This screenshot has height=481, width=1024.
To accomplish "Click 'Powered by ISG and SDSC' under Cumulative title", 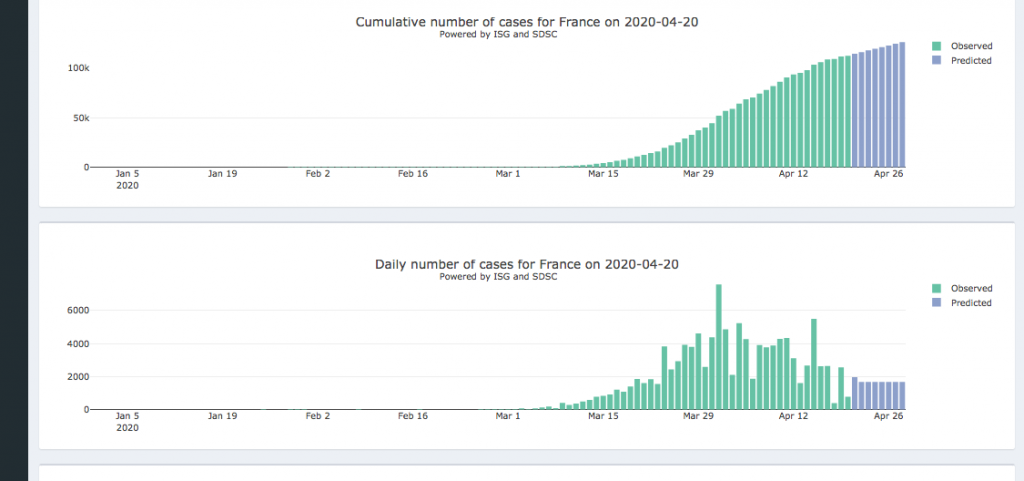I will click(x=497, y=34).
